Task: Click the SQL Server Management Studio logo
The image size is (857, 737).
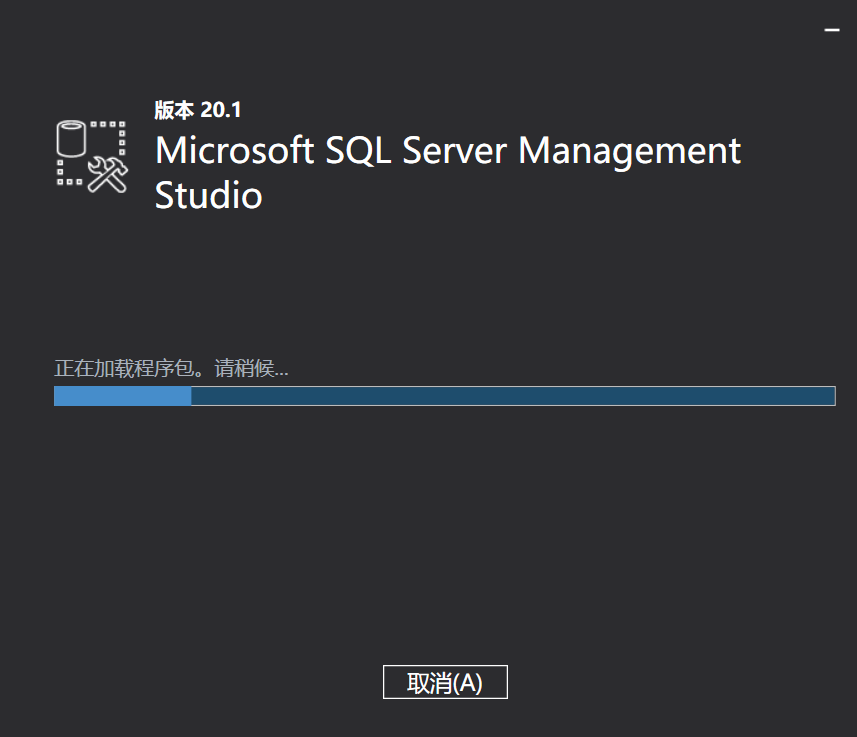Action: [x=91, y=155]
